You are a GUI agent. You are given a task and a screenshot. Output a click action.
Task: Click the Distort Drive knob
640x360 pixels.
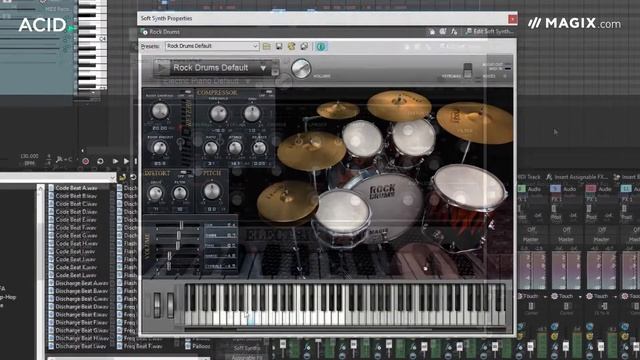(x=155, y=193)
